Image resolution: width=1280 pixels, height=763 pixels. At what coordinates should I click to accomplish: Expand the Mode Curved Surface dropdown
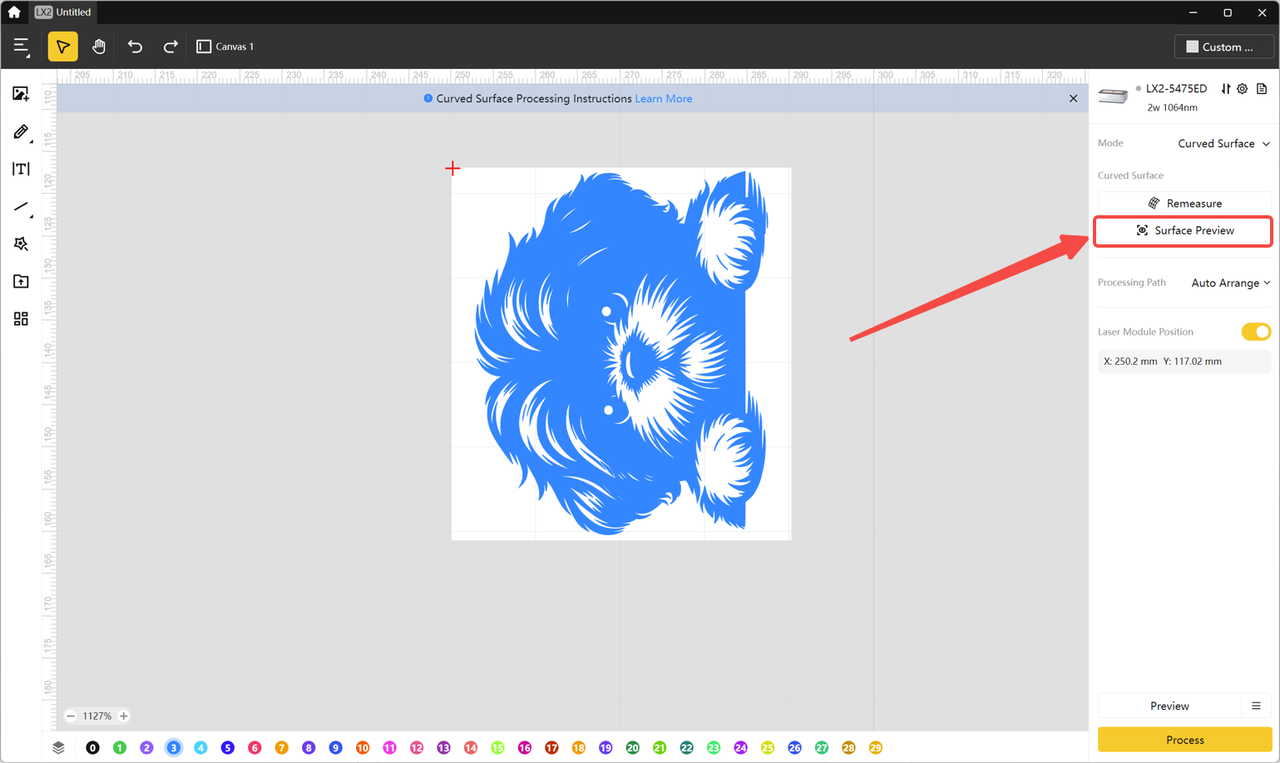click(1223, 144)
